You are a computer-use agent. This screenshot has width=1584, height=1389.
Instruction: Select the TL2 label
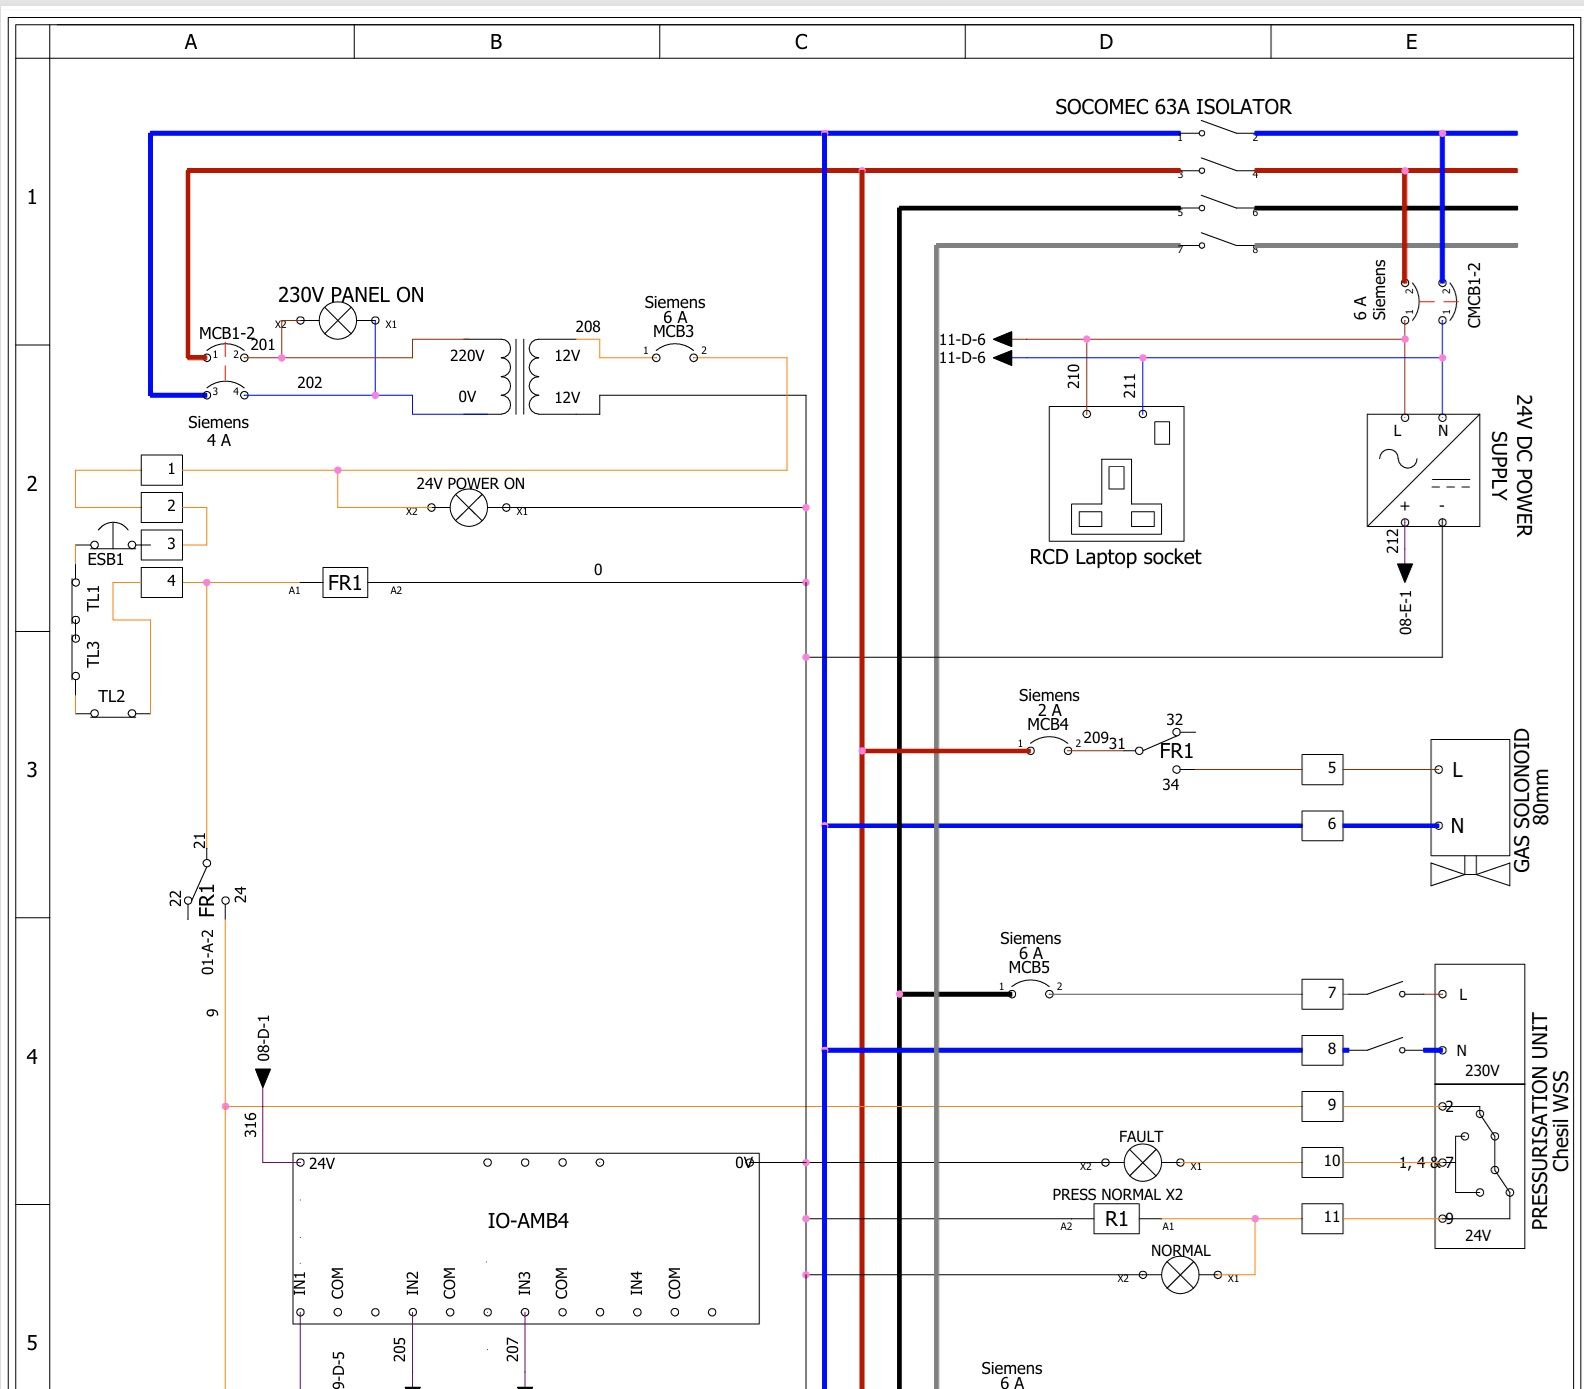(x=112, y=696)
